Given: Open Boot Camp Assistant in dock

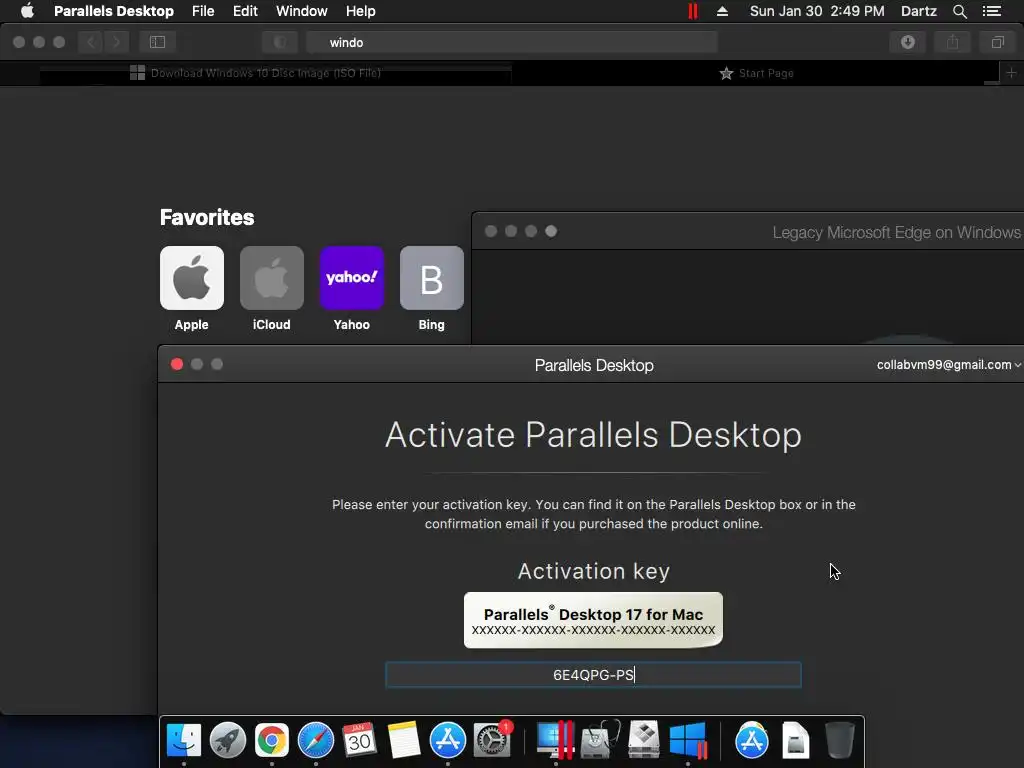Looking at the screenshot, I should (643, 740).
